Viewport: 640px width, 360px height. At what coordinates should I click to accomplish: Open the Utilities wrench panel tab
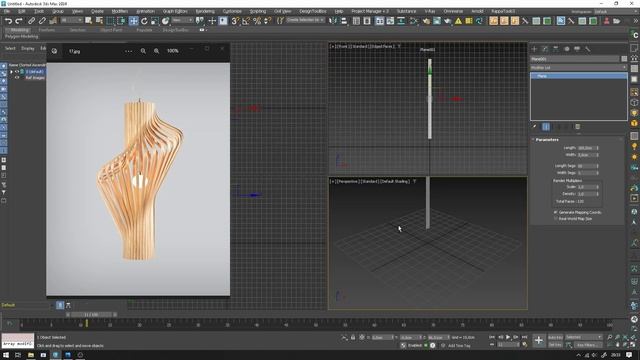coord(587,49)
